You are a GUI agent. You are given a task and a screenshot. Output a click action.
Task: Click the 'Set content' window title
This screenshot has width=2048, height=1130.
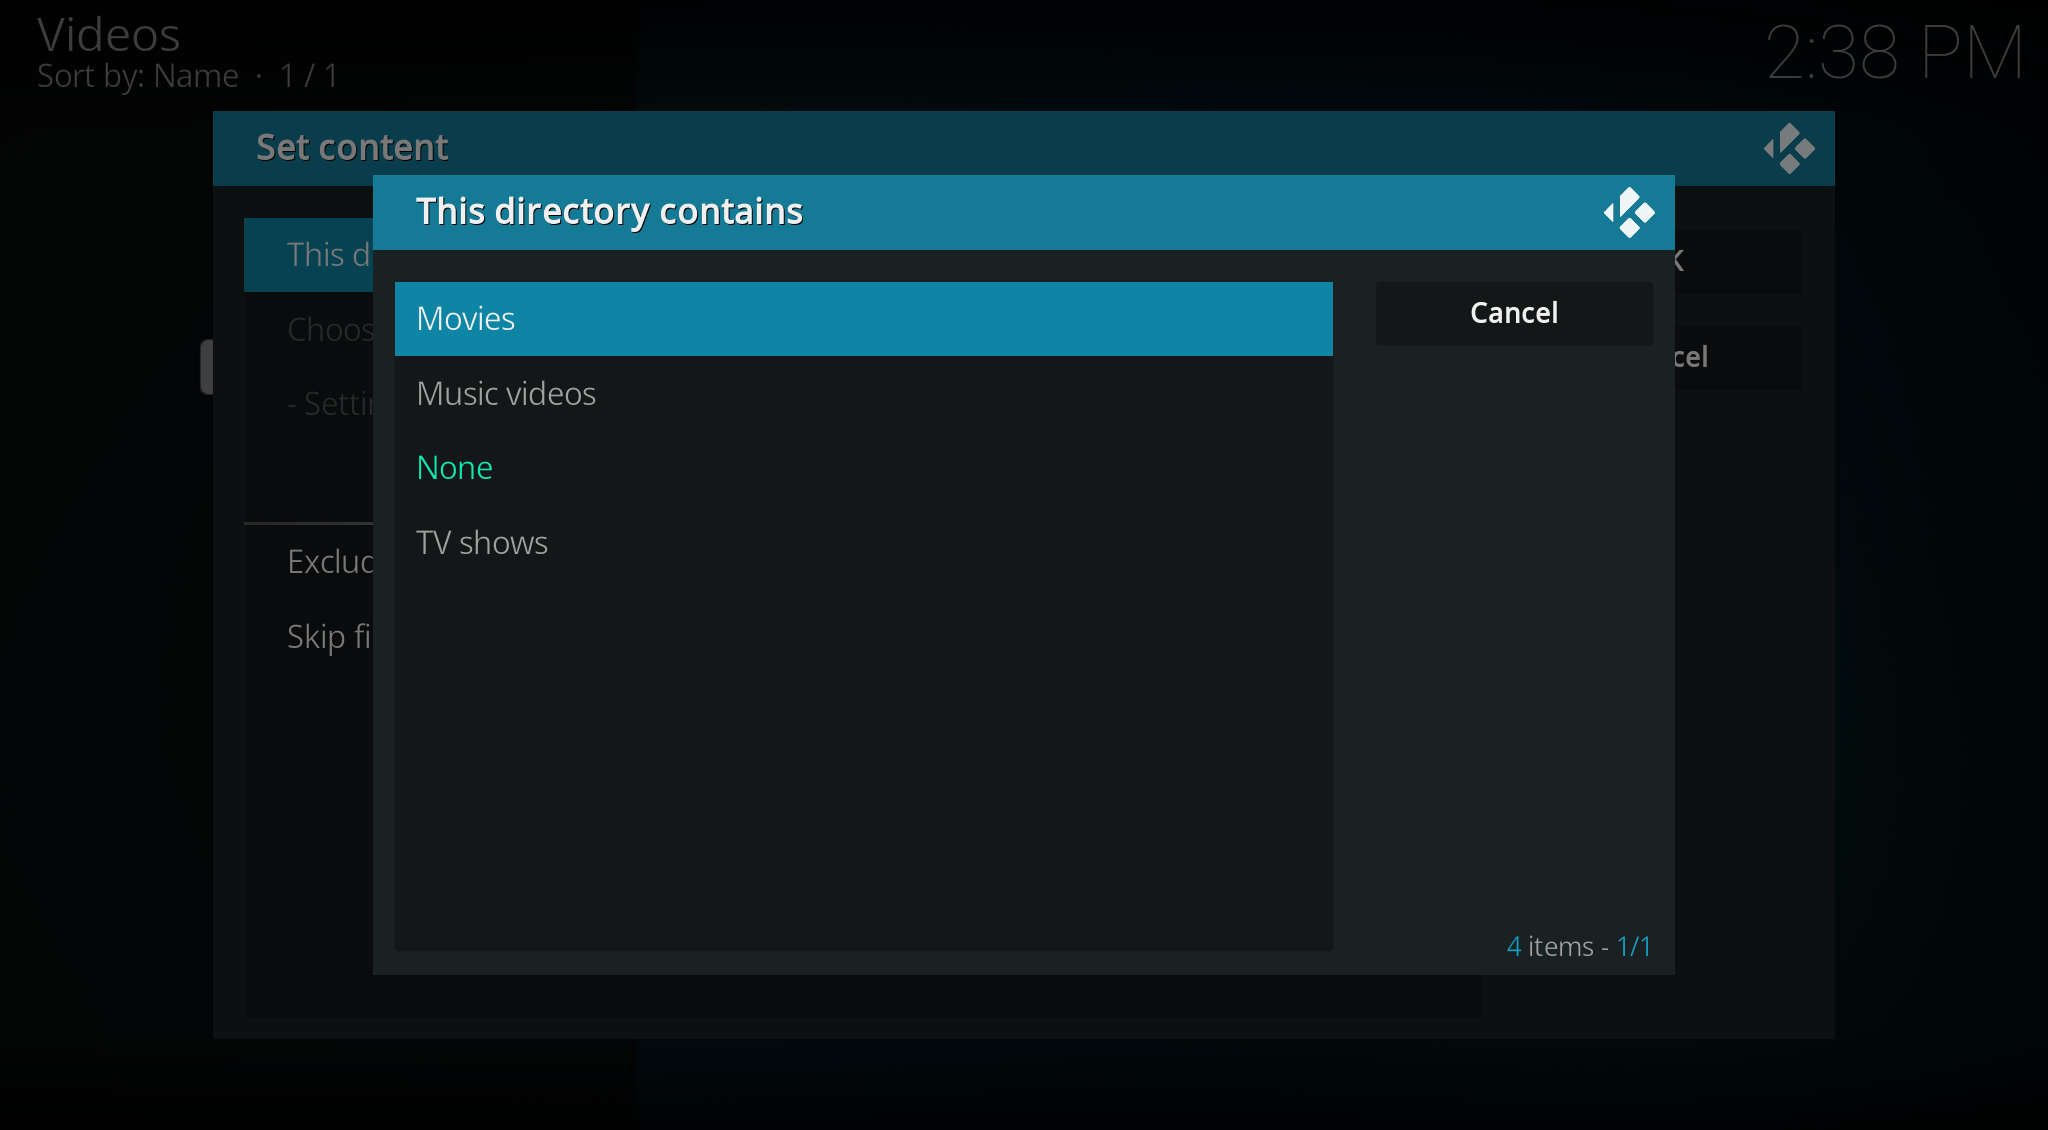[x=352, y=148]
